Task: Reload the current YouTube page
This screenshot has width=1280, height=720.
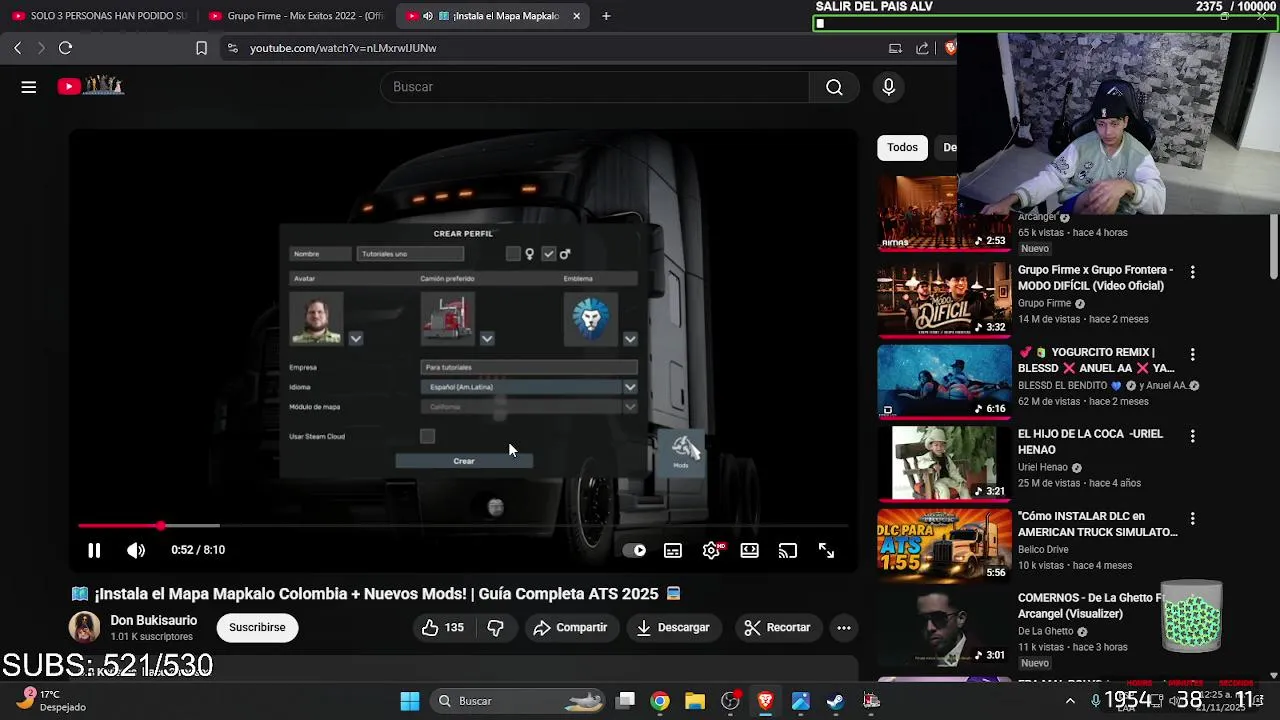Action: 65,48
